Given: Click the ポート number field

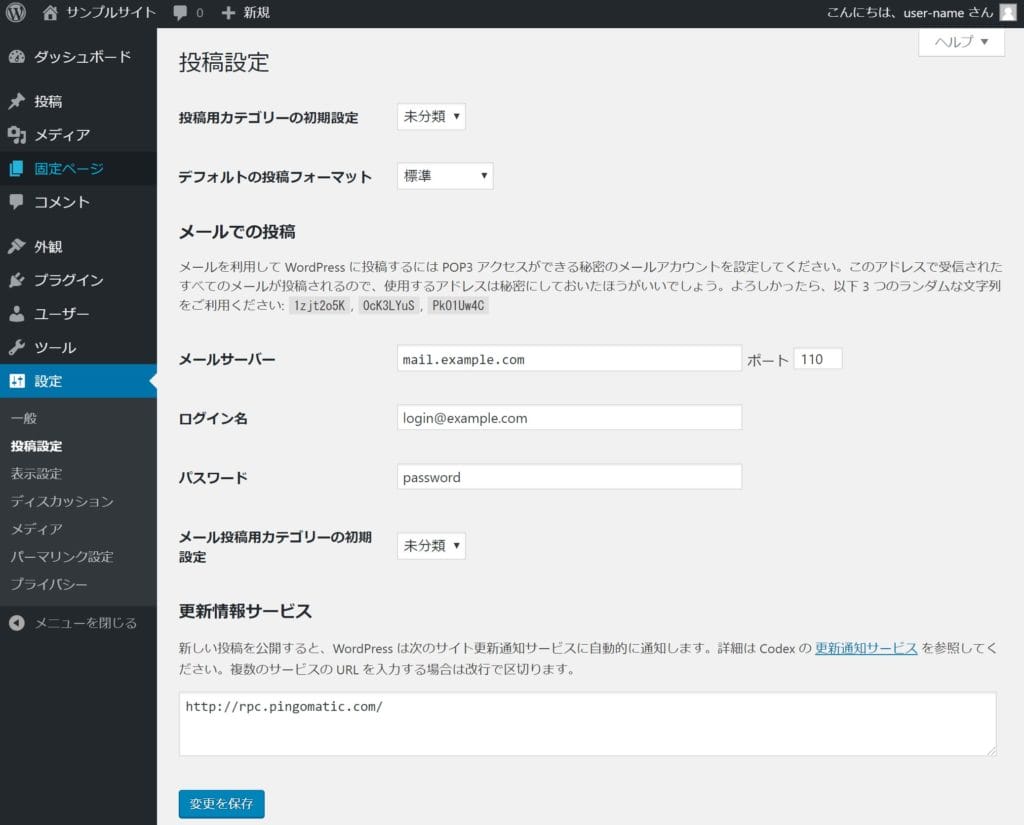Looking at the screenshot, I should 818,359.
